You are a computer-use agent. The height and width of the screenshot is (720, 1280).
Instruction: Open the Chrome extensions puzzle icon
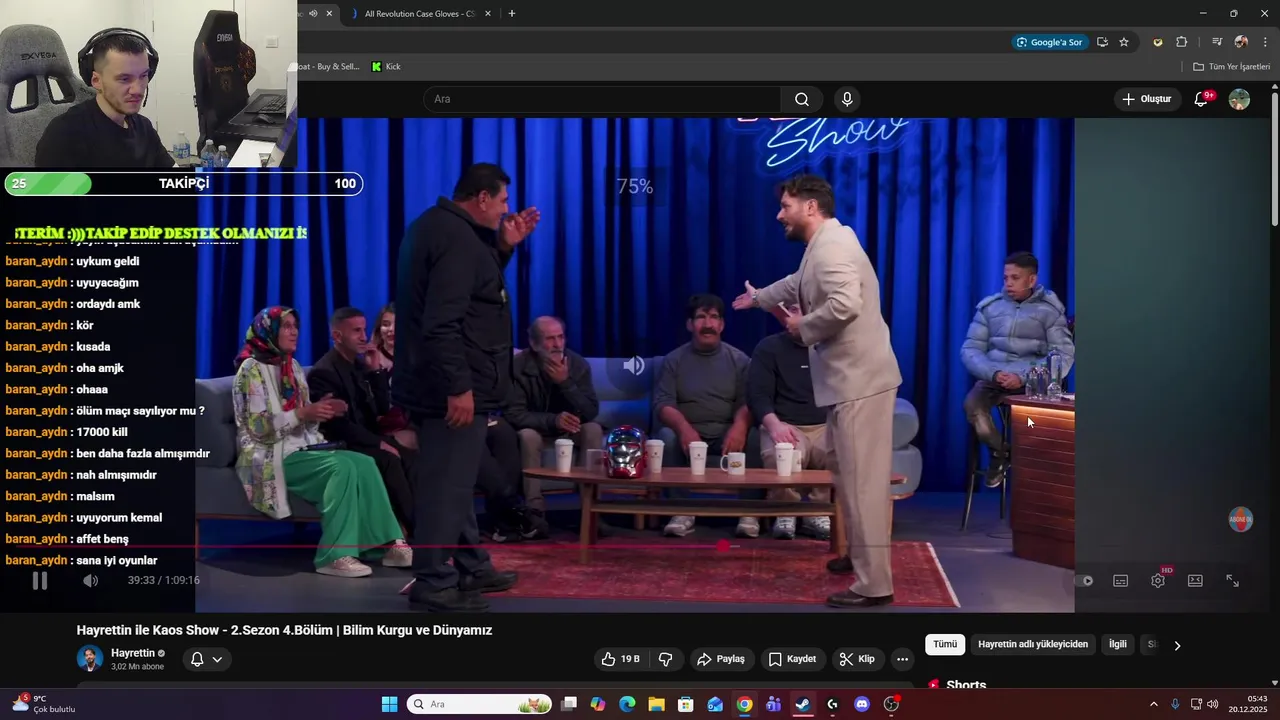(x=1182, y=42)
